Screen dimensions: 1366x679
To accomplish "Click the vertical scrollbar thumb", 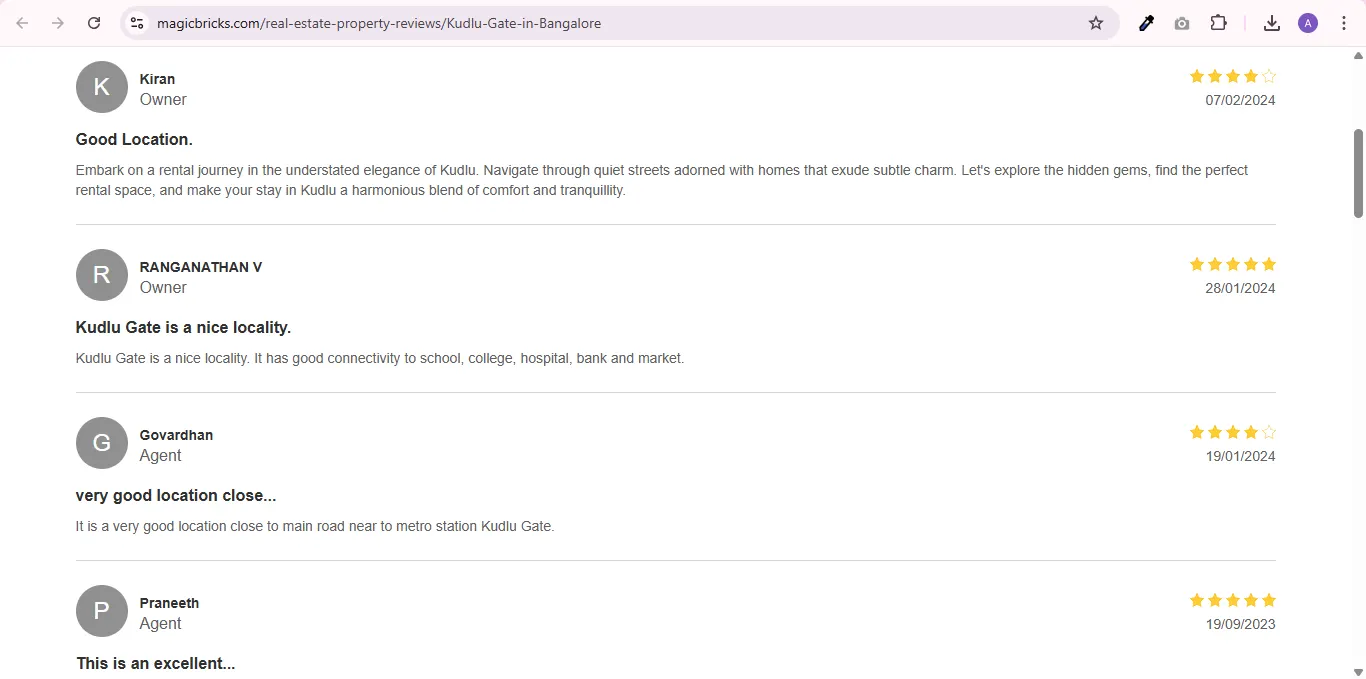I will pyautogui.click(x=1357, y=172).
